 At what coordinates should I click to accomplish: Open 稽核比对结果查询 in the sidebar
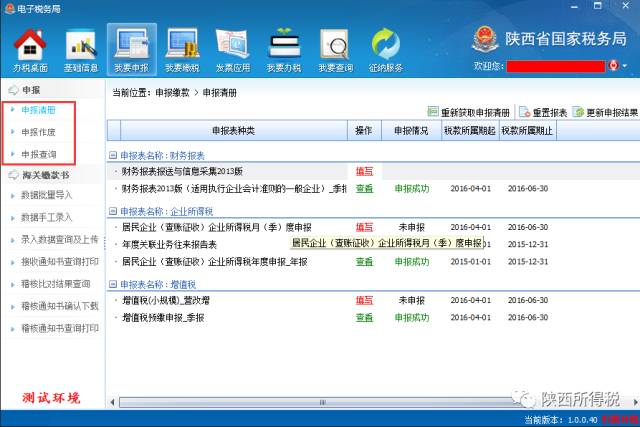(56, 284)
